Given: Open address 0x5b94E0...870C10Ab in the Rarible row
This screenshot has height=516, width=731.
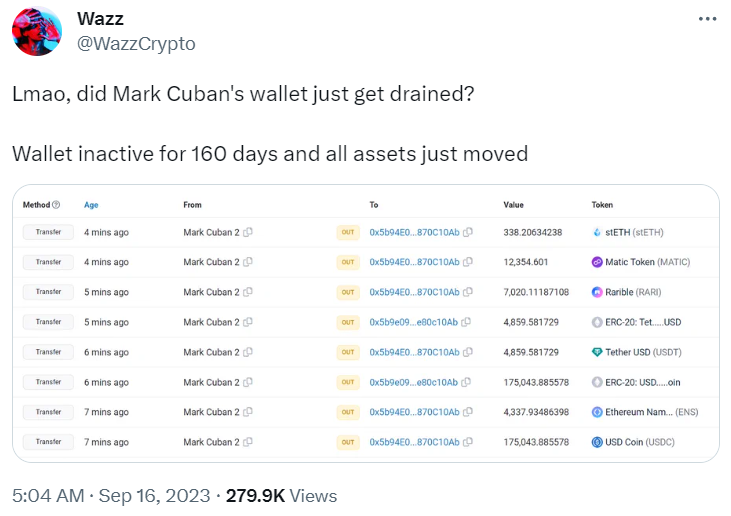Looking at the screenshot, I should tap(414, 292).
